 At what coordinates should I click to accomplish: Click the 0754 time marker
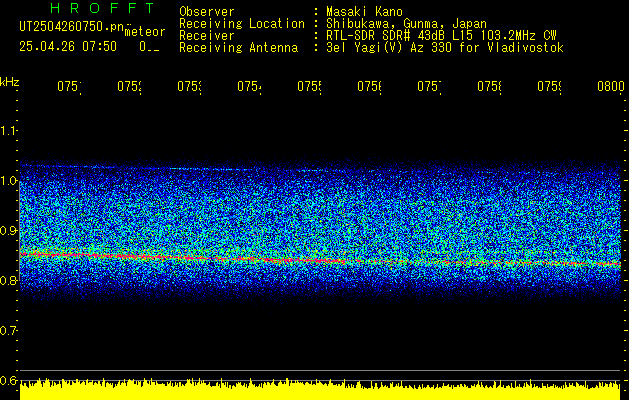click(249, 86)
